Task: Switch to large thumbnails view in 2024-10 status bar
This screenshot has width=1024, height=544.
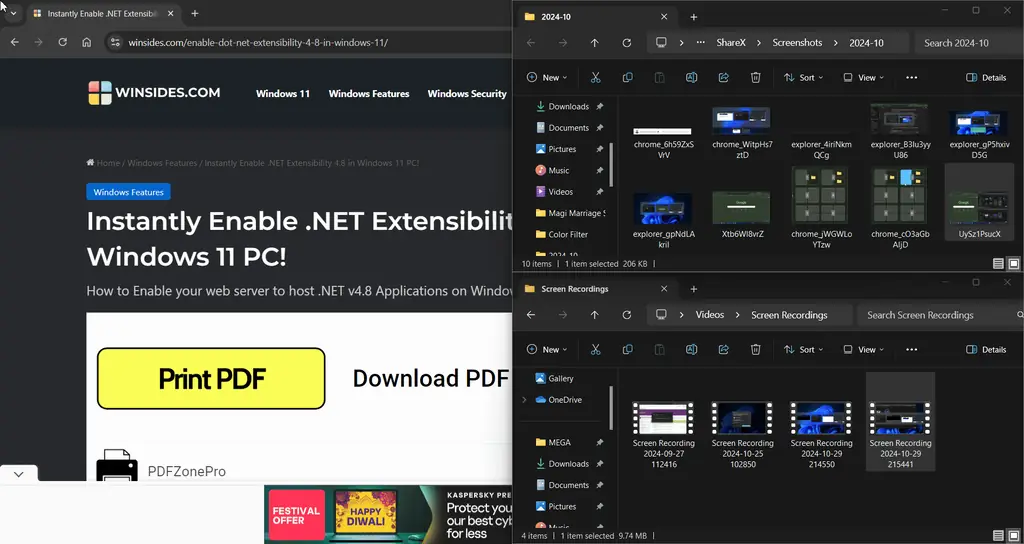Action: (x=1014, y=264)
